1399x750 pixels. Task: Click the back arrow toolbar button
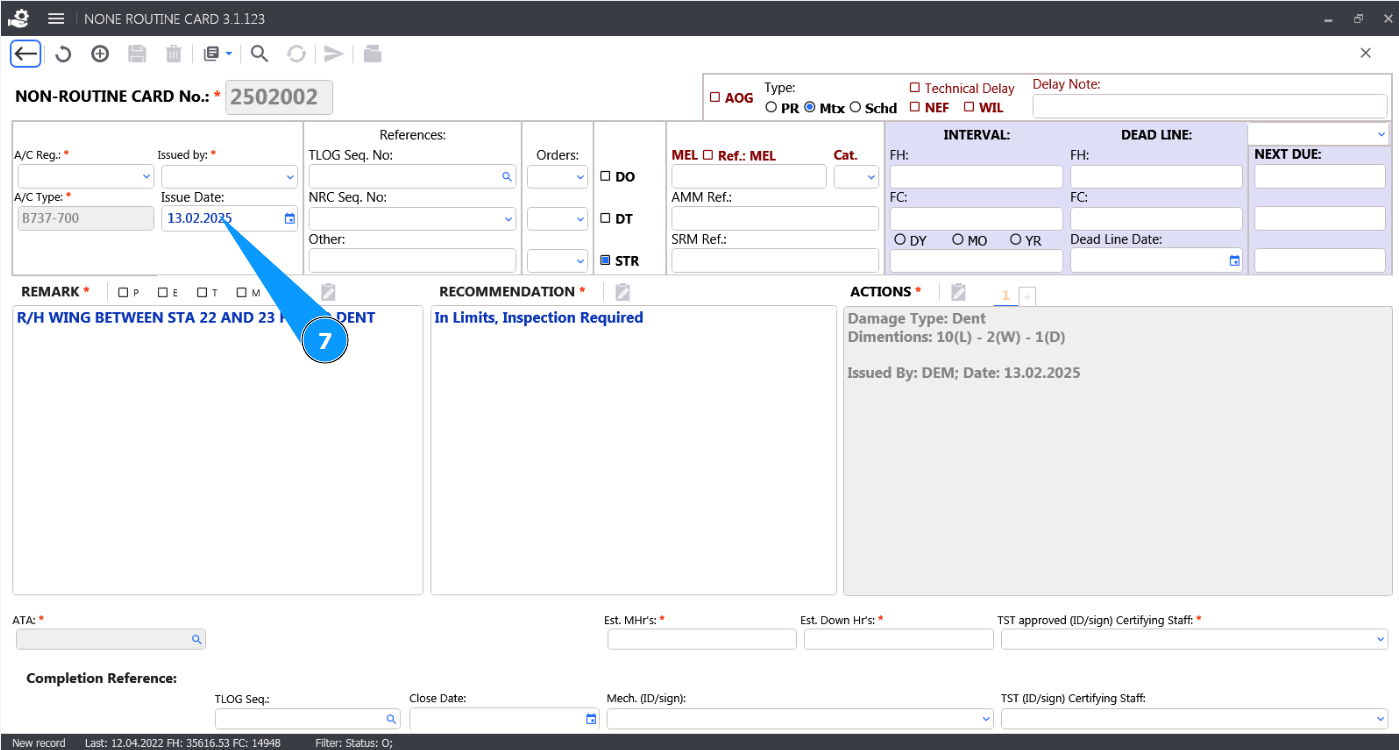[26, 54]
